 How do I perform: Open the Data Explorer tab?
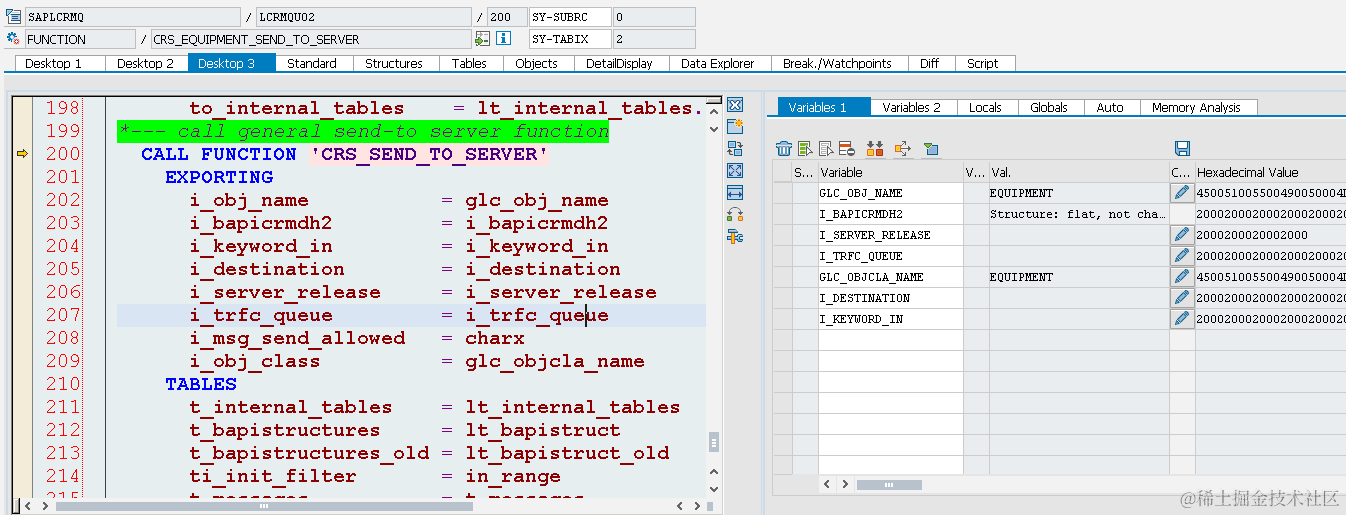point(718,63)
